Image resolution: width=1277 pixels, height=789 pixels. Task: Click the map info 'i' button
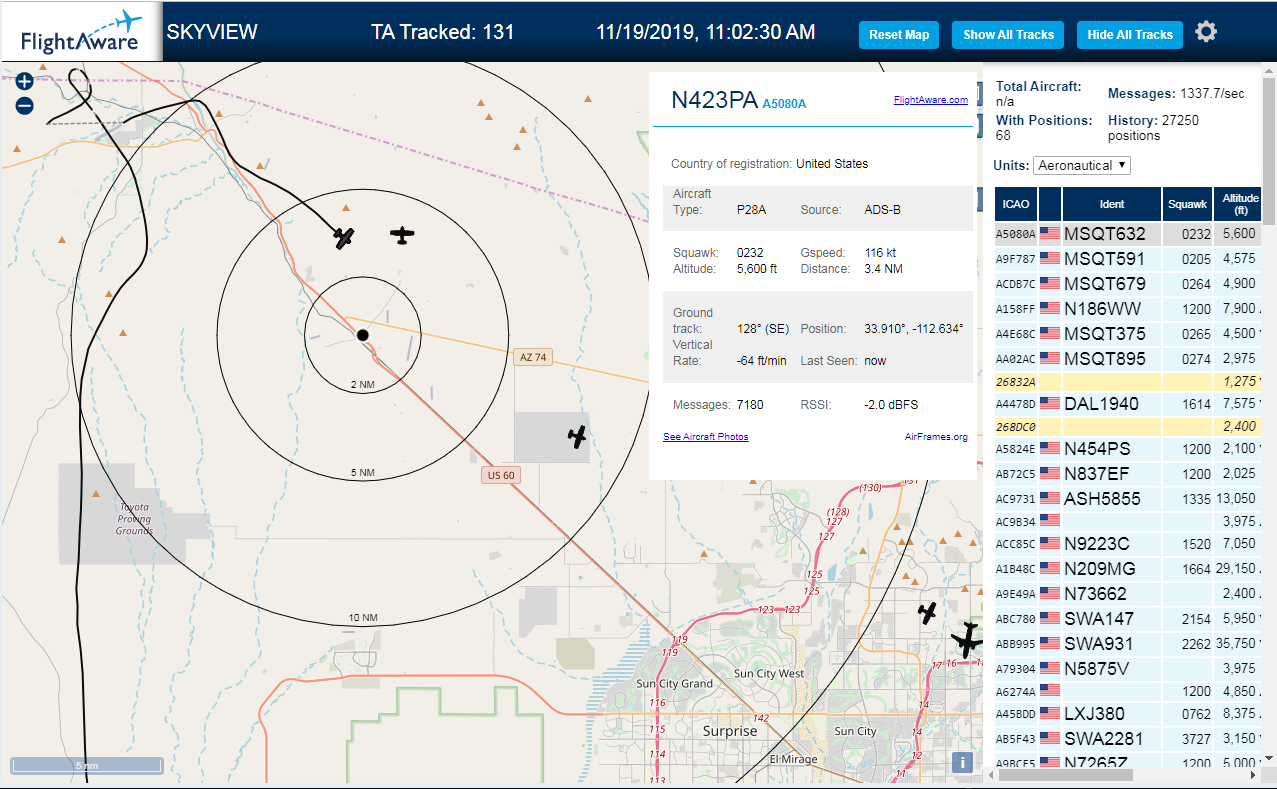[962, 763]
